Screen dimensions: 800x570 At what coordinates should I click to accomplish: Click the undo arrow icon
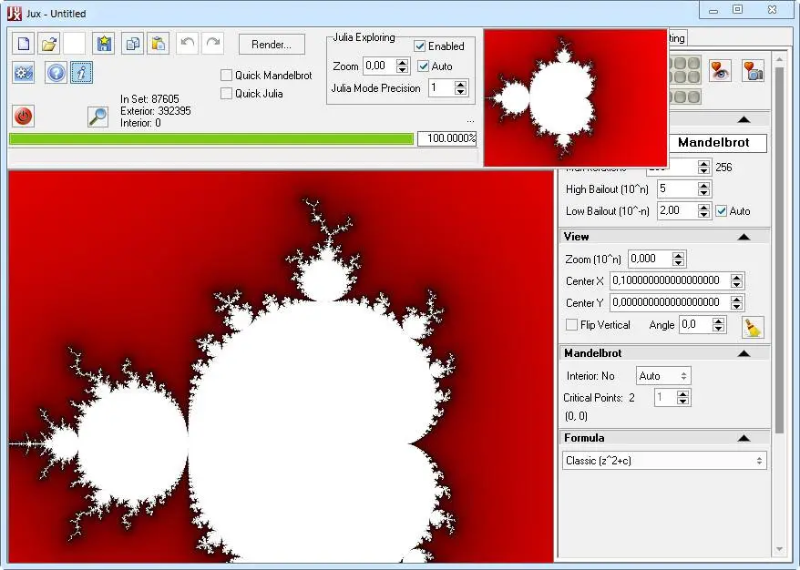(187, 44)
